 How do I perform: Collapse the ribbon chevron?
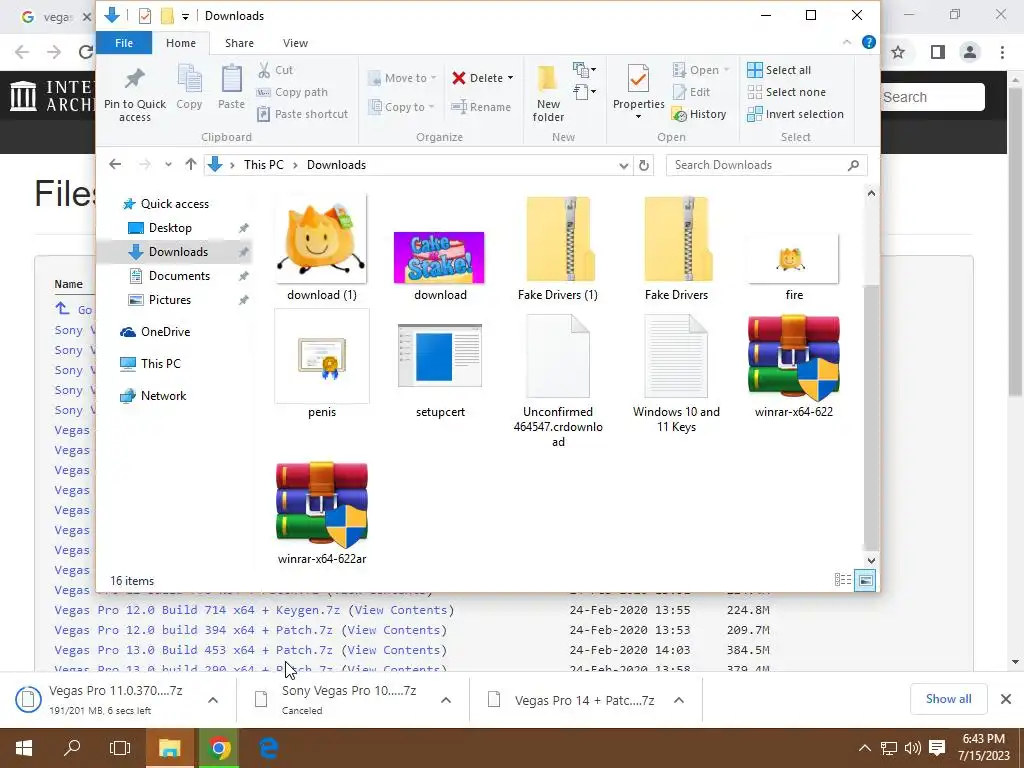click(847, 42)
